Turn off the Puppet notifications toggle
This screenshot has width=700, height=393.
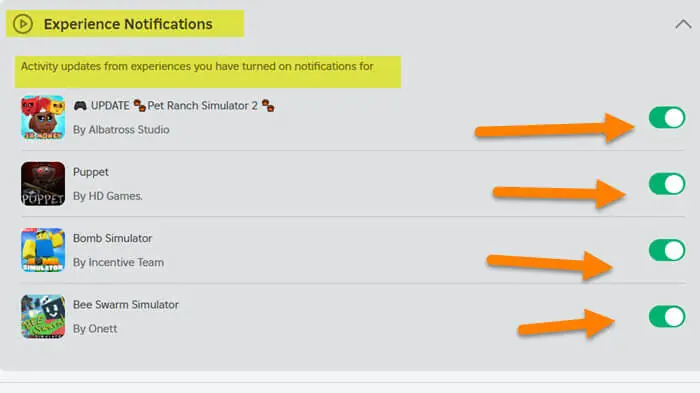pyautogui.click(x=667, y=184)
